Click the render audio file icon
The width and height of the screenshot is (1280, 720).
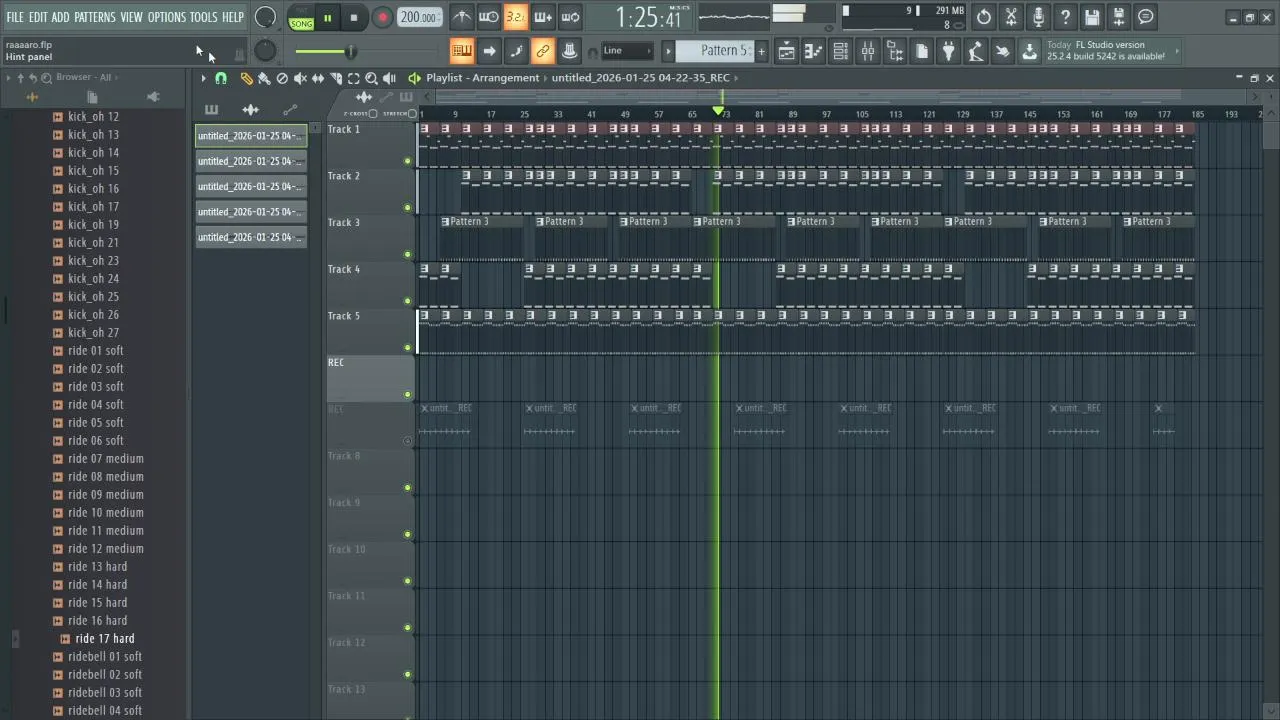(x=1119, y=17)
